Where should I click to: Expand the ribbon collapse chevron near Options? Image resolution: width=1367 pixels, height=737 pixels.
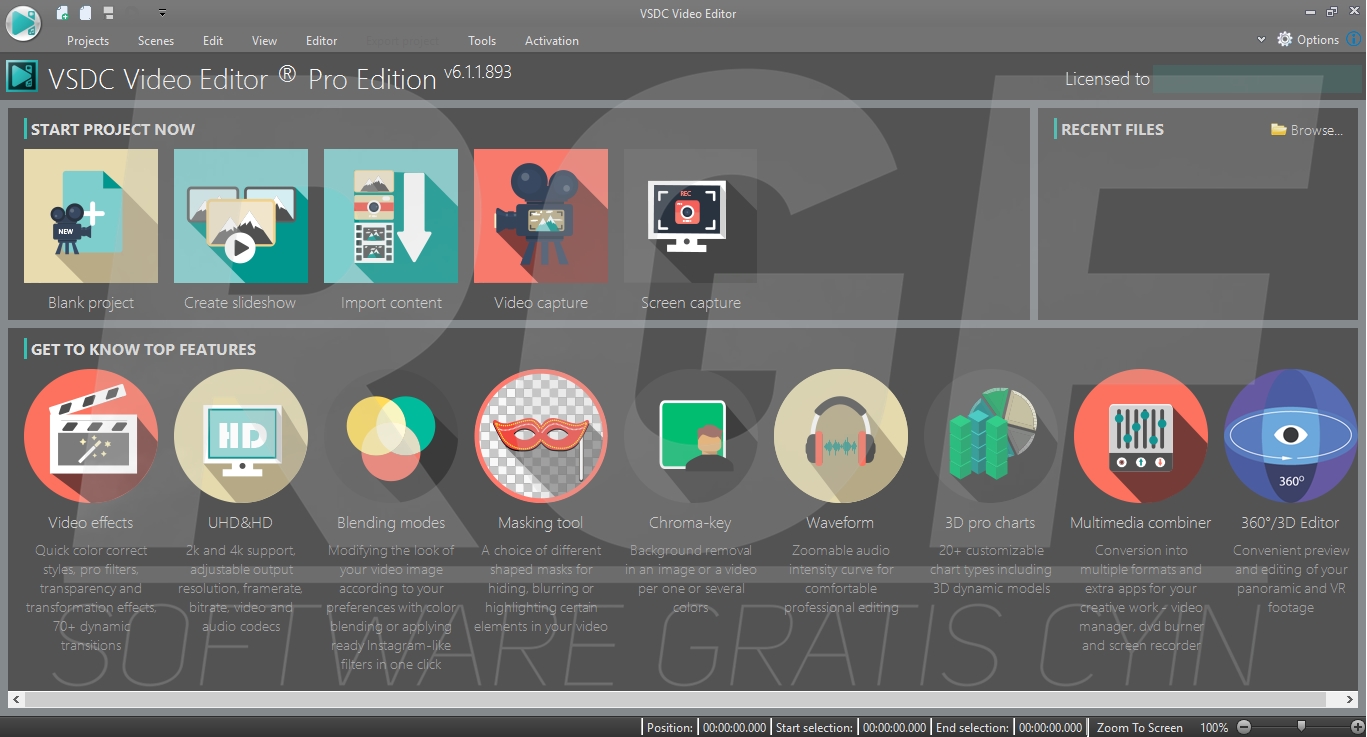click(1261, 40)
